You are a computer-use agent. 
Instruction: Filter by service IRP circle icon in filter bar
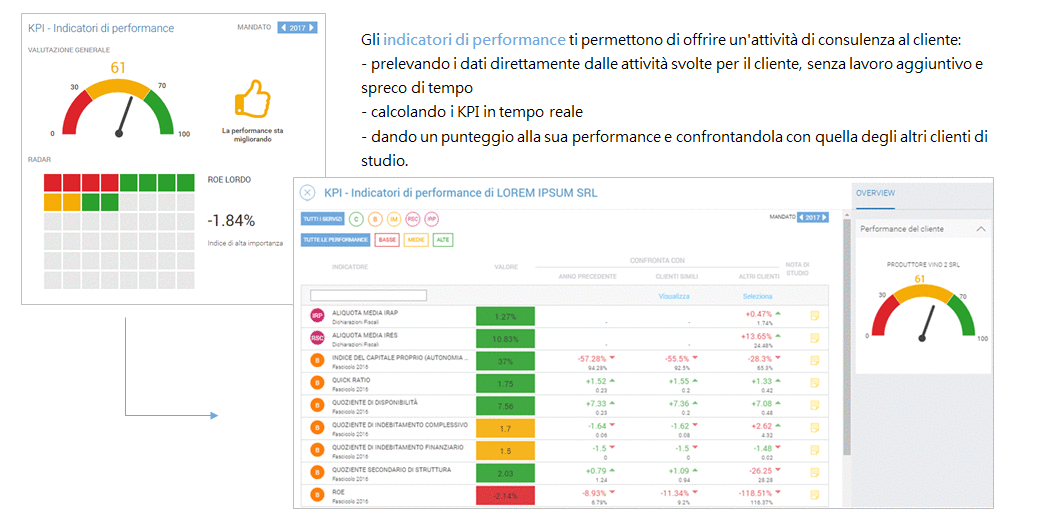click(x=432, y=219)
